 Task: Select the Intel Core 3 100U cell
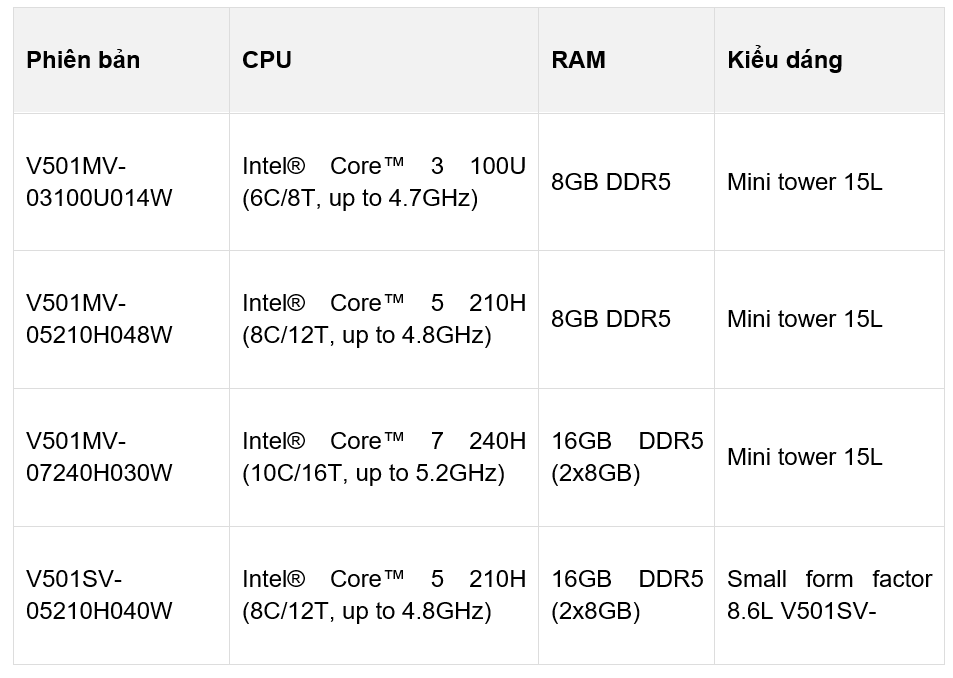tap(383, 182)
